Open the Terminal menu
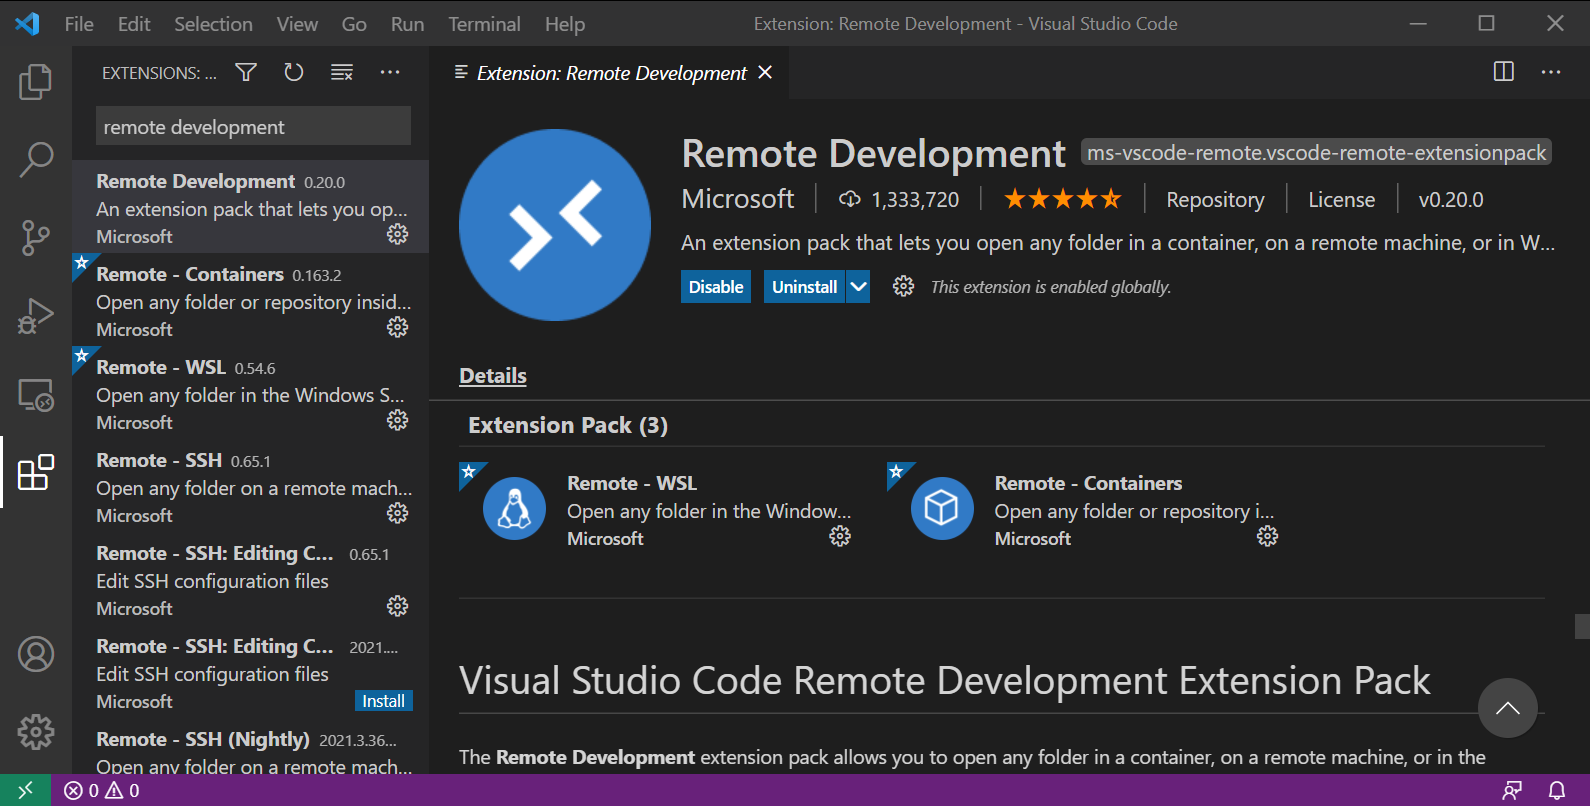 tap(484, 24)
